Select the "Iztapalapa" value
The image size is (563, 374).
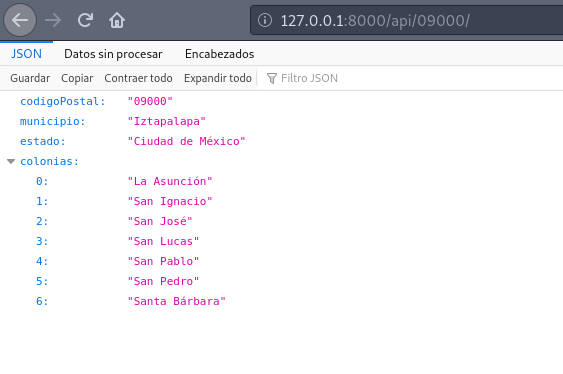167,121
